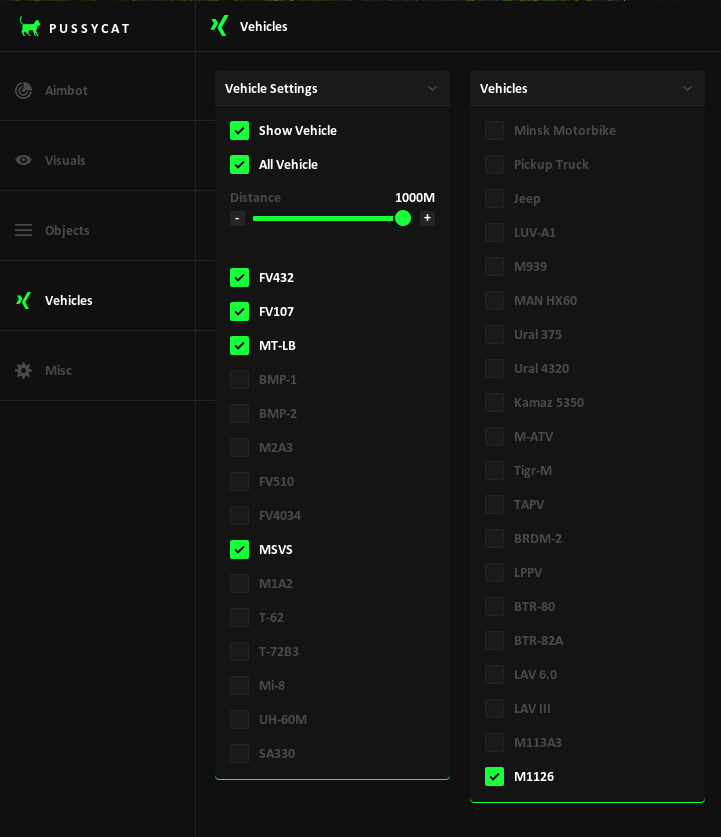Click the Vehicles icon in the page header
721x837 pixels.
(219, 26)
